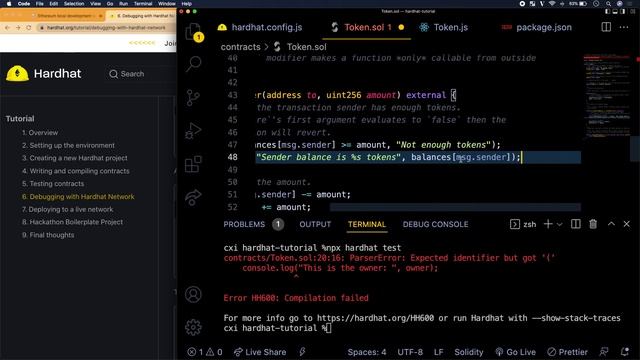Image resolution: width=640 pixels, height=360 pixels.
Task: Open the Selection menu in menu bar
Action: point(74,4)
